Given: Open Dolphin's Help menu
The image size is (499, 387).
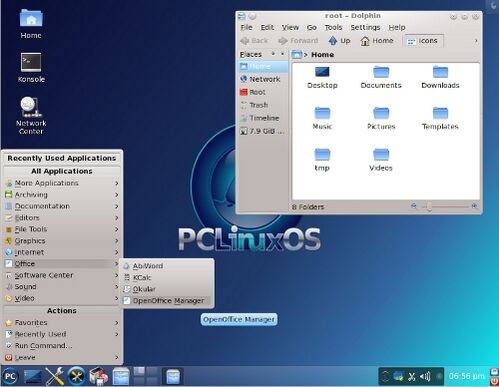Looking at the screenshot, I should [397, 27].
